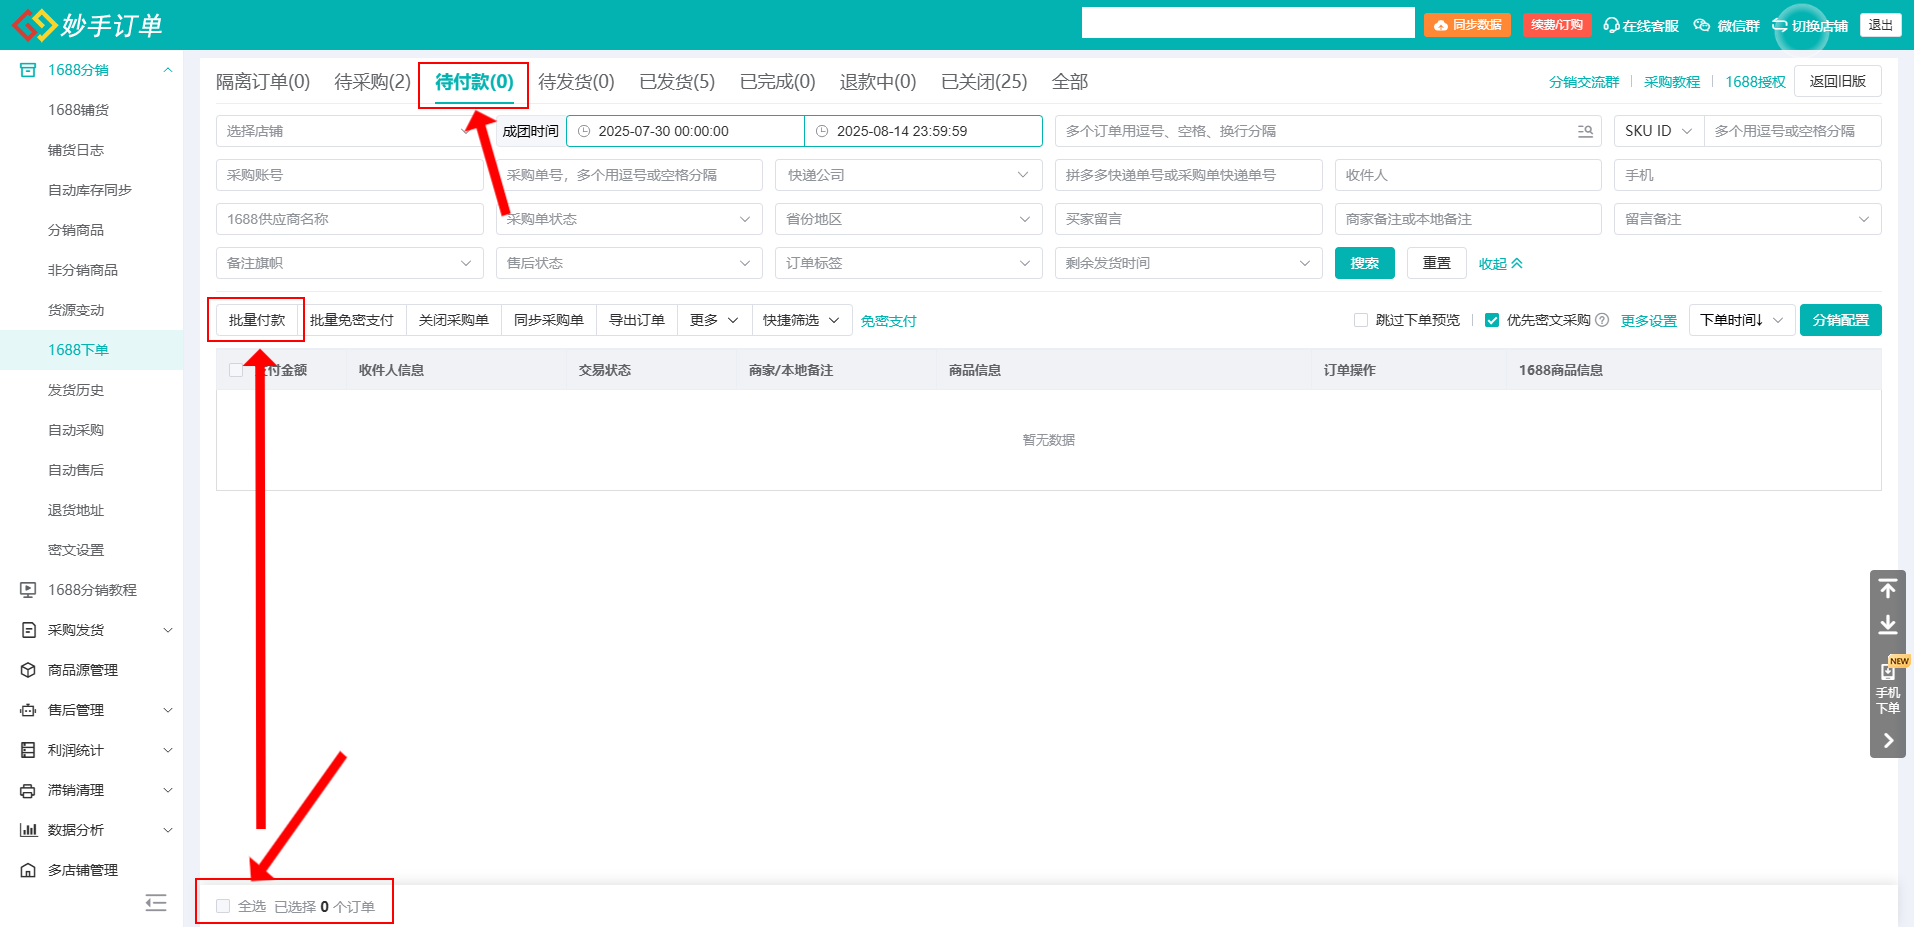Open the 快递公司 dropdown
The width and height of the screenshot is (1914, 927).
click(909, 175)
